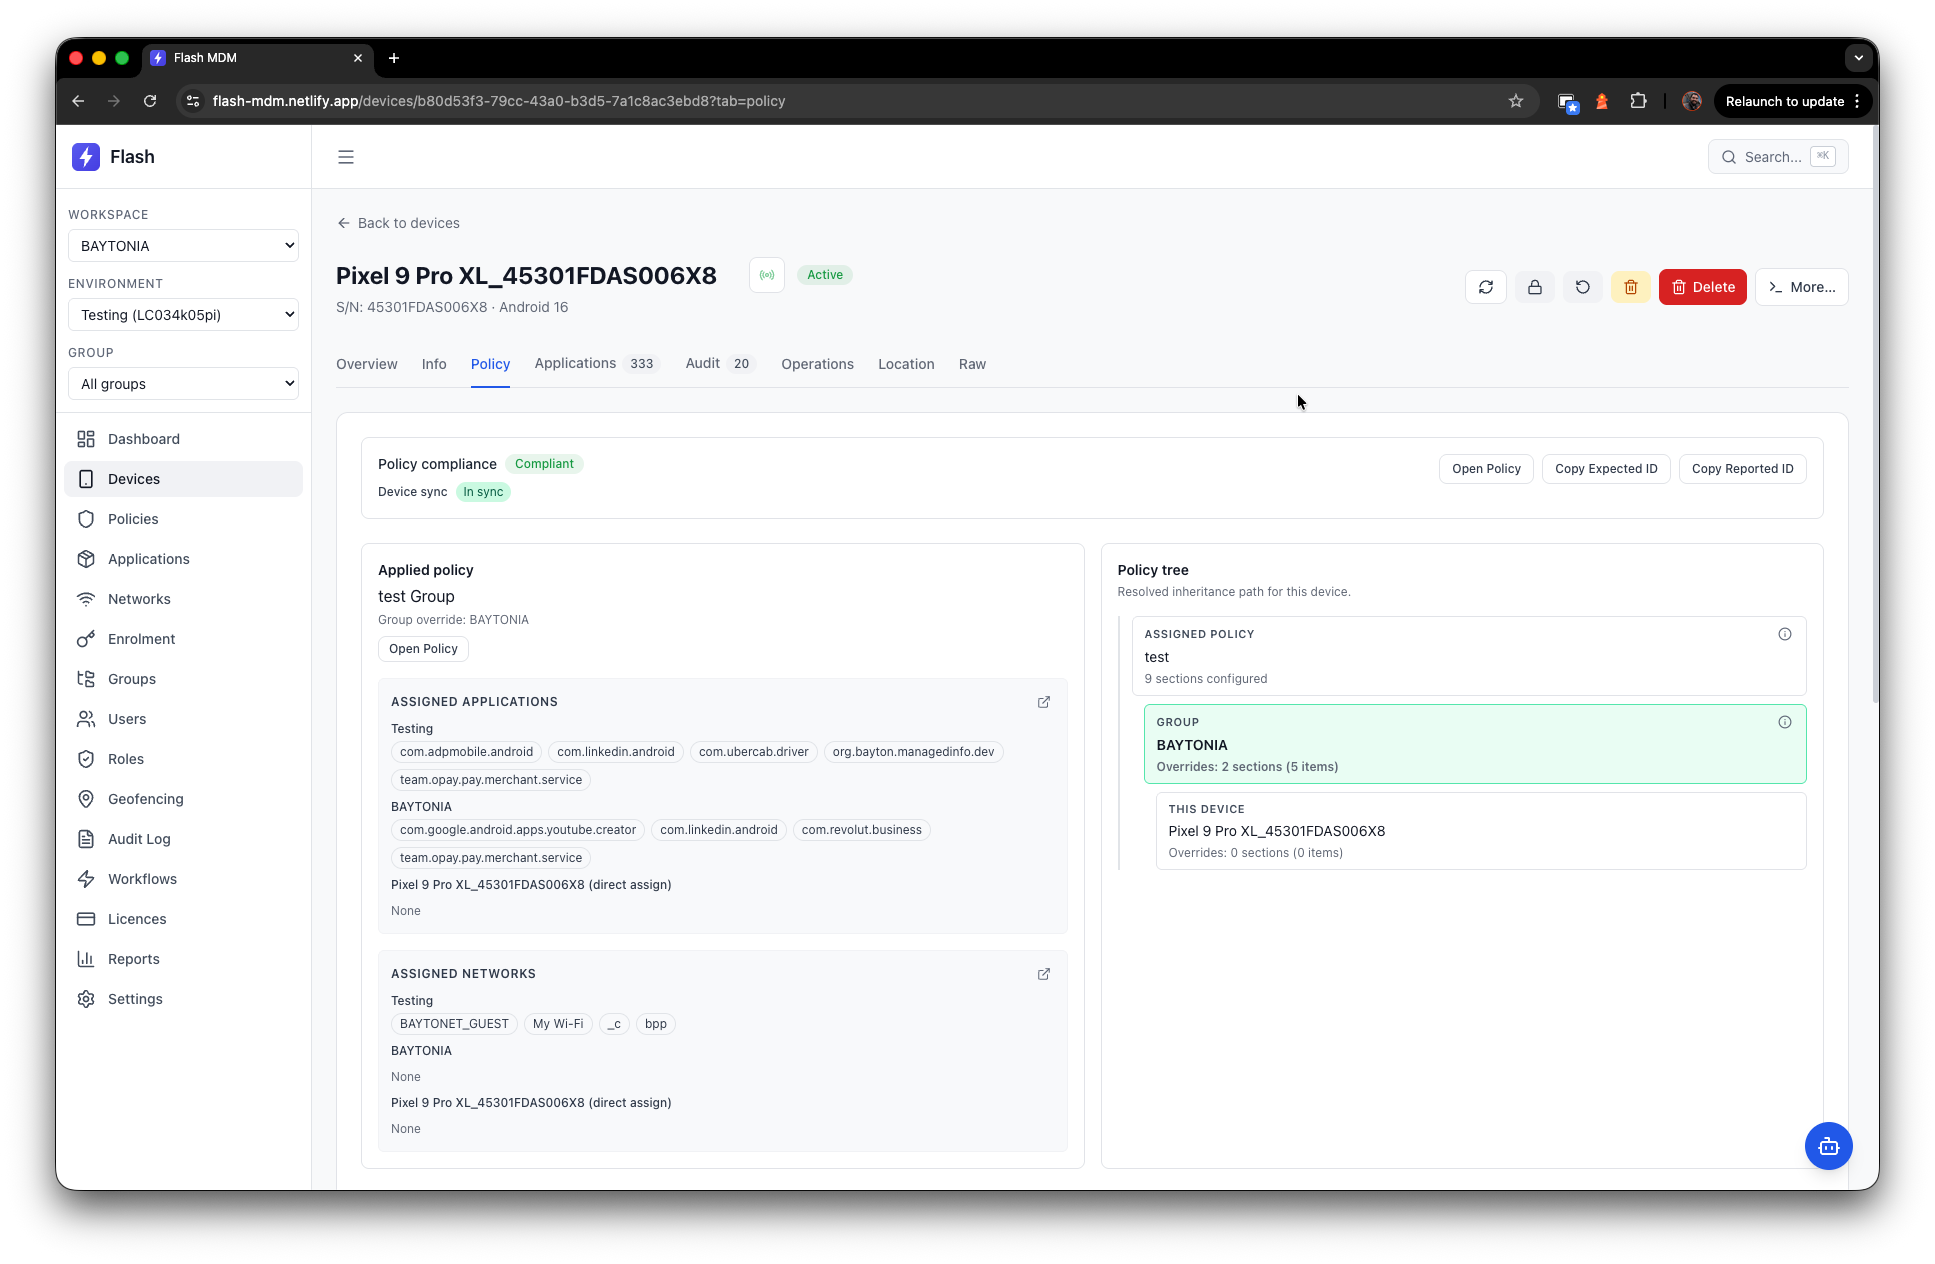Click the lock device icon

pyautogui.click(x=1534, y=287)
